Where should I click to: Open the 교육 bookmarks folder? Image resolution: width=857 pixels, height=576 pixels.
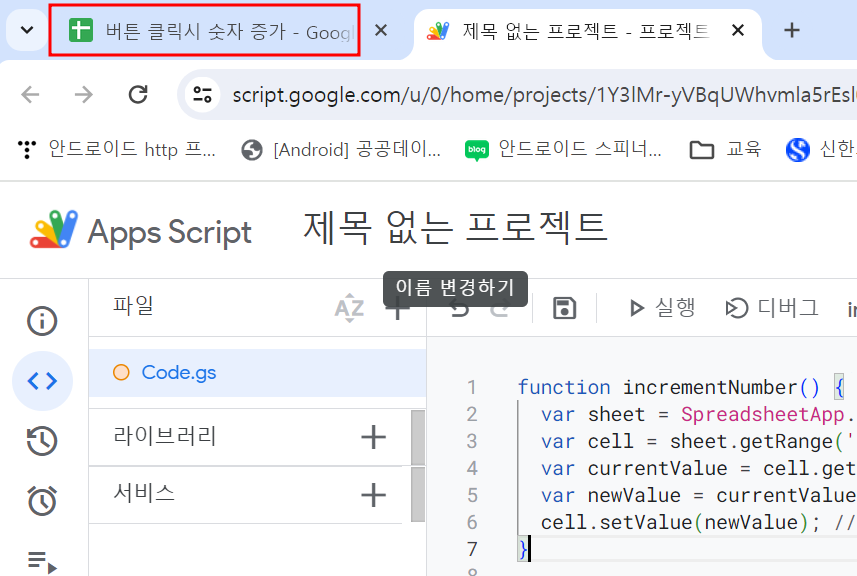click(x=725, y=149)
